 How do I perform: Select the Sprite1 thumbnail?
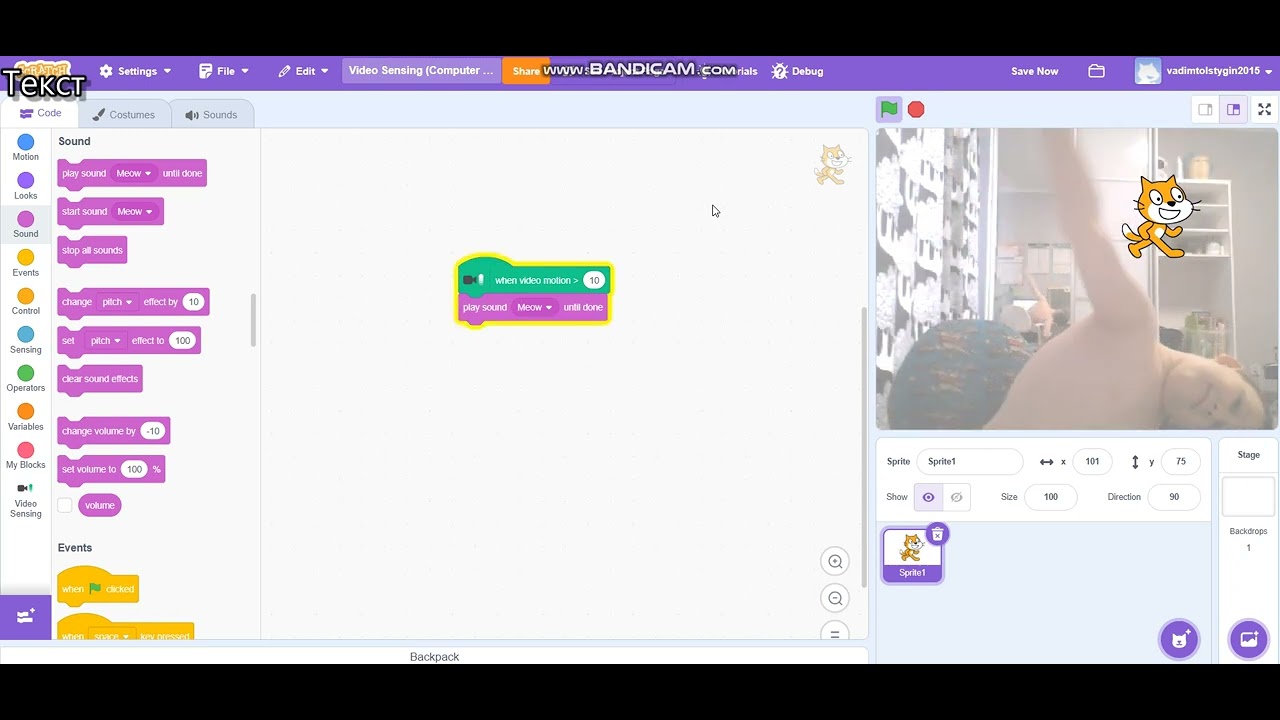(x=912, y=554)
